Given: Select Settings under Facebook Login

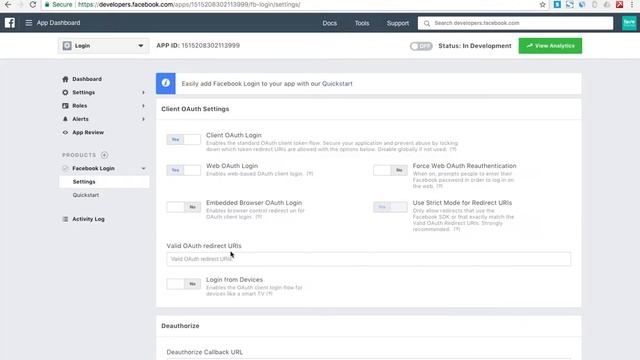Looking at the screenshot, I should coord(104,182).
